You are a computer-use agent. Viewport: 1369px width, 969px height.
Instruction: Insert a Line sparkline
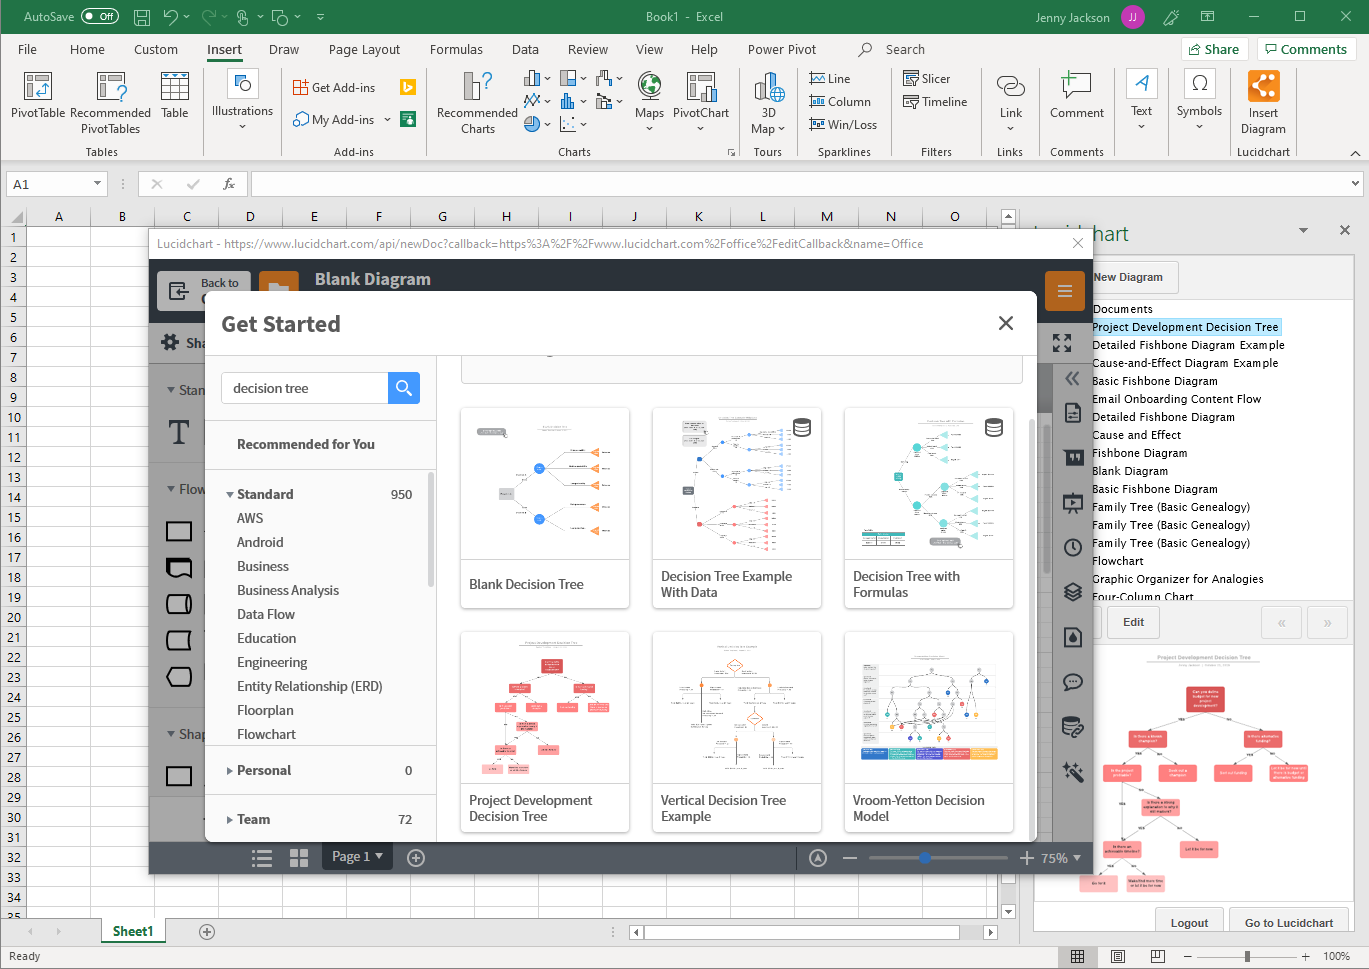tap(830, 79)
